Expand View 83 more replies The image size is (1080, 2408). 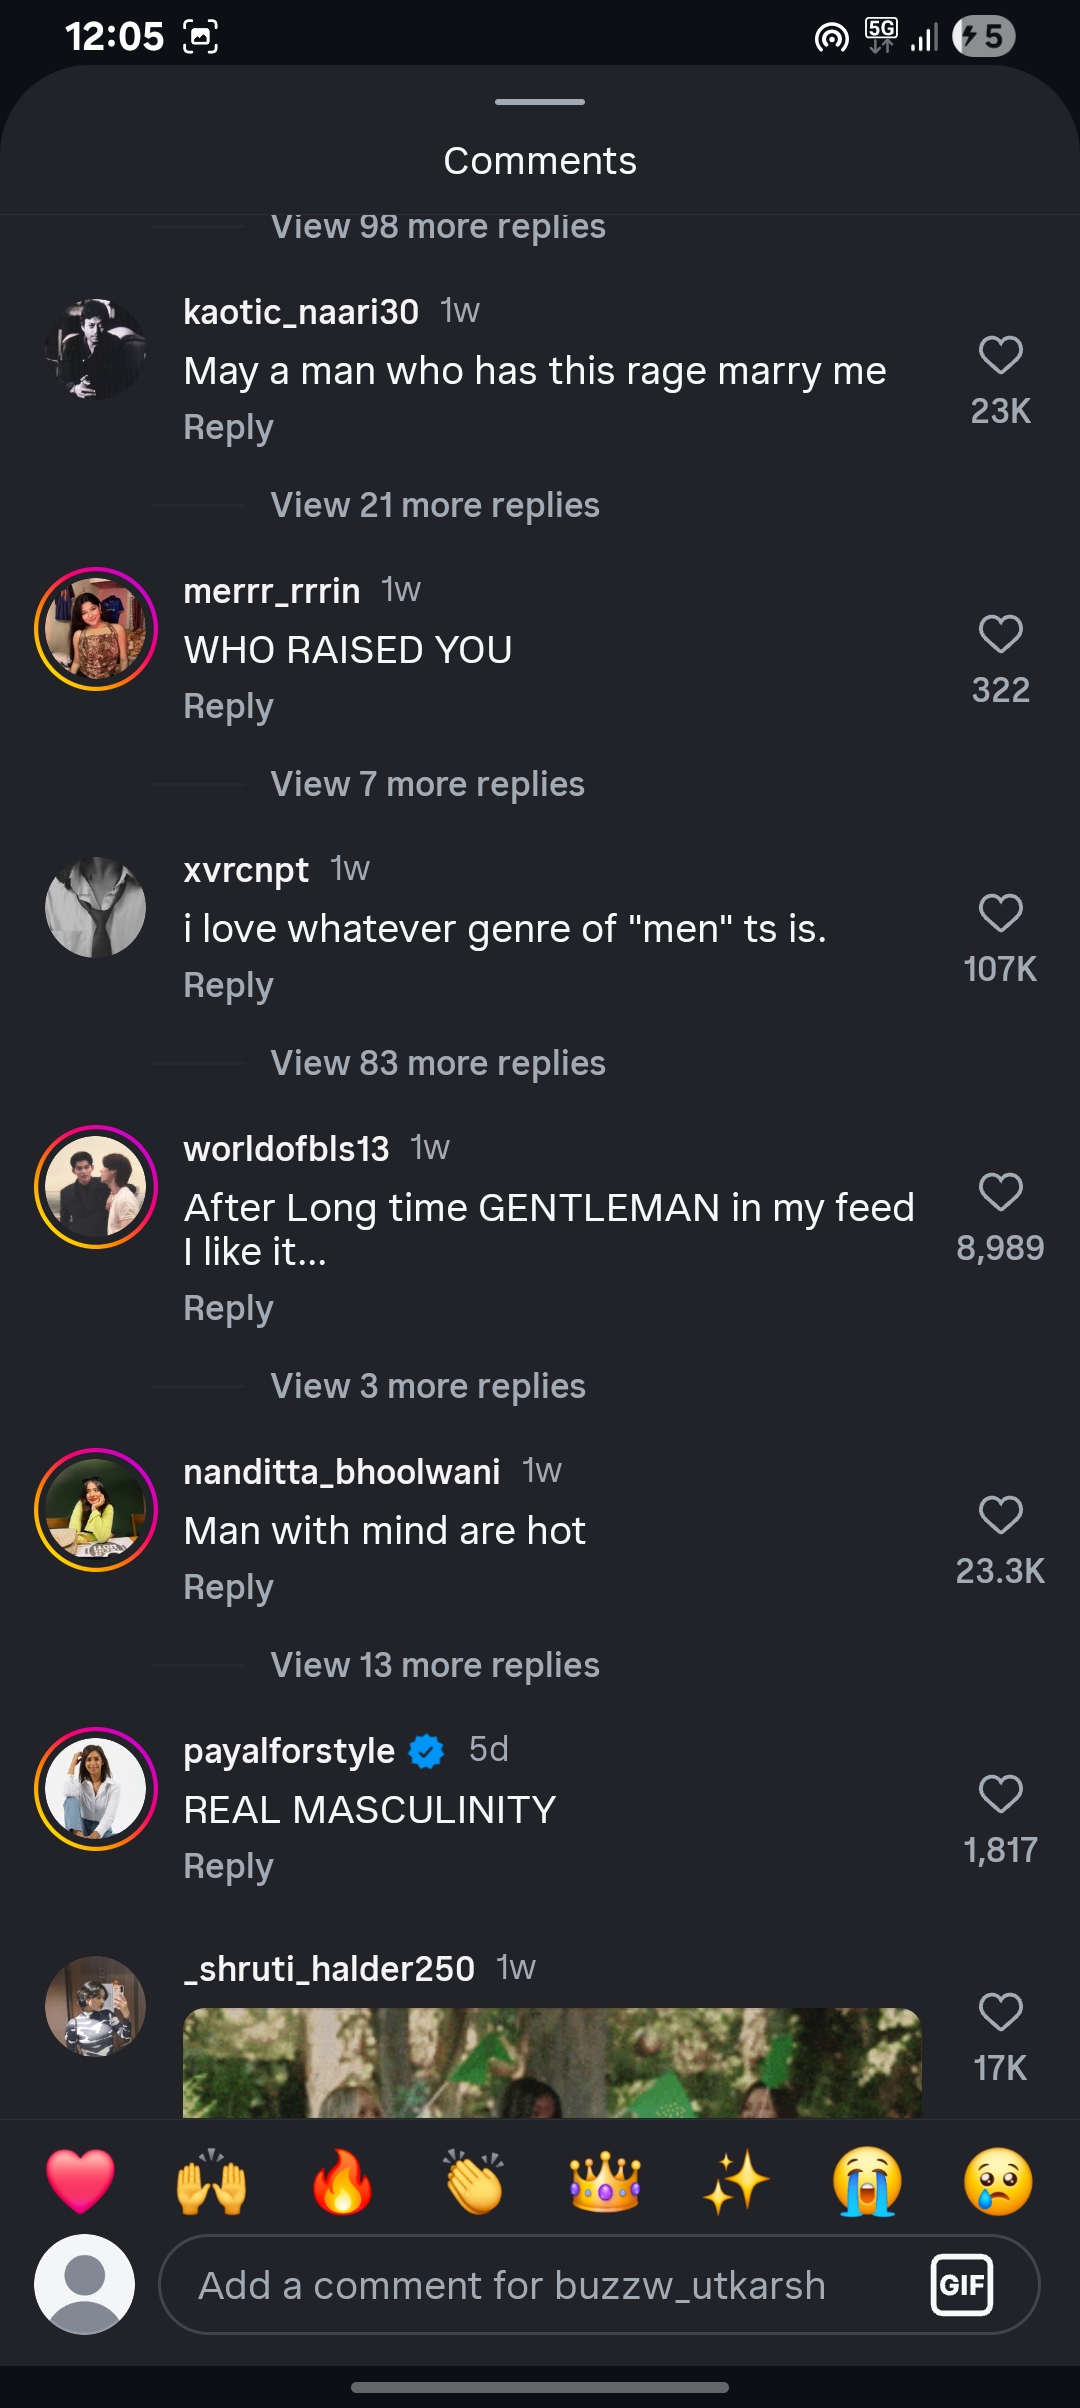tap(438, 1063)
